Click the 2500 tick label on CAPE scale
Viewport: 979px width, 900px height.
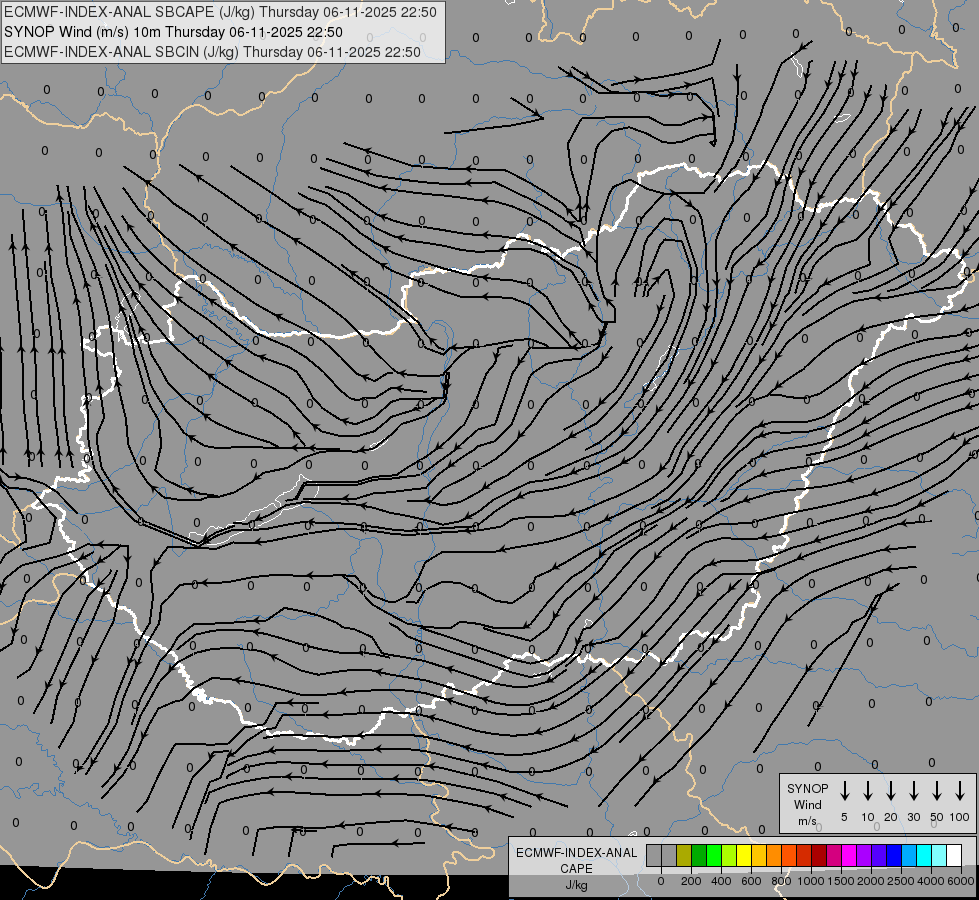900,881
